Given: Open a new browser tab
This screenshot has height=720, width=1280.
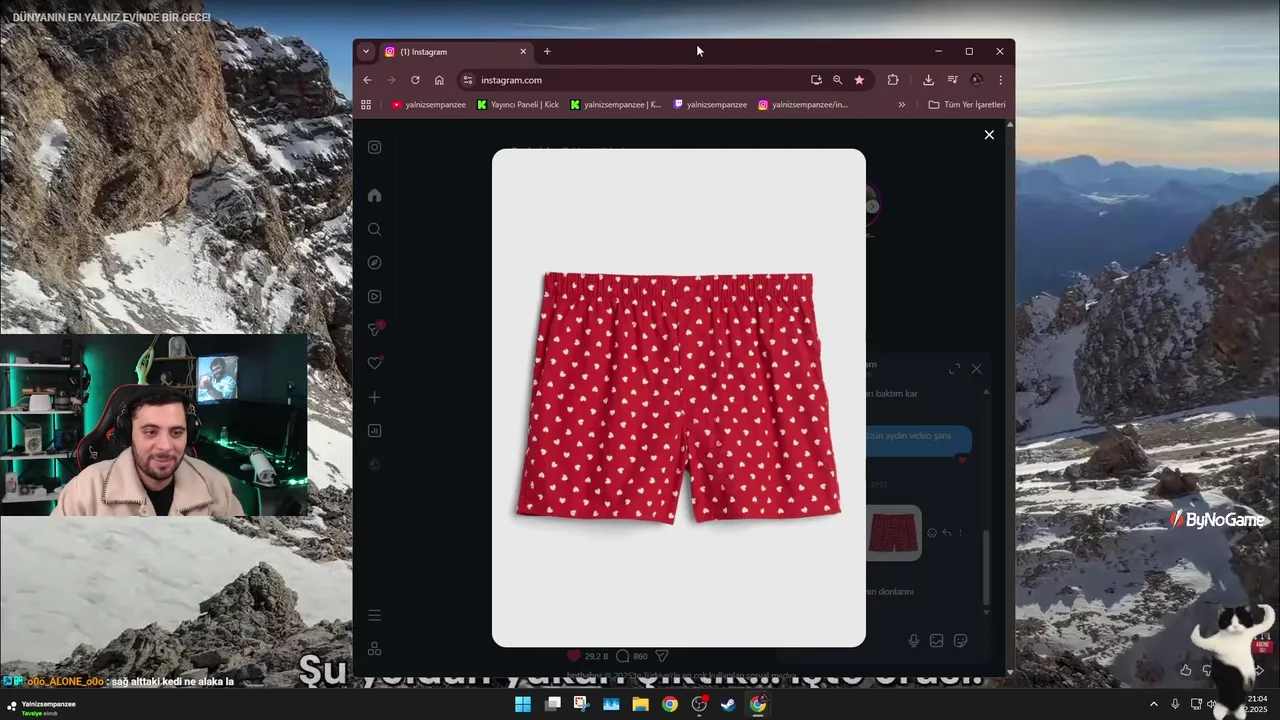Looking at the screenshot, I should click(547, 52).
